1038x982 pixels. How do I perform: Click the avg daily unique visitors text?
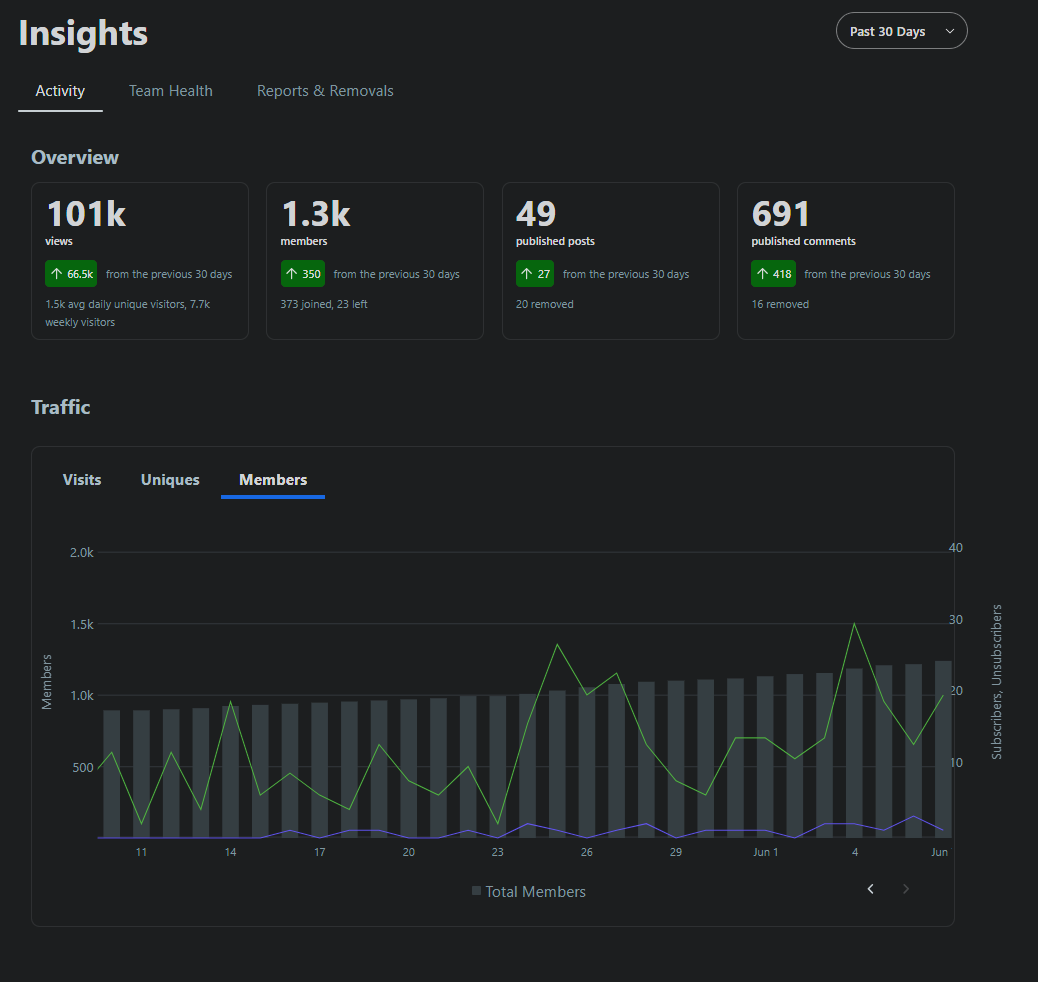tap(128, 313)
